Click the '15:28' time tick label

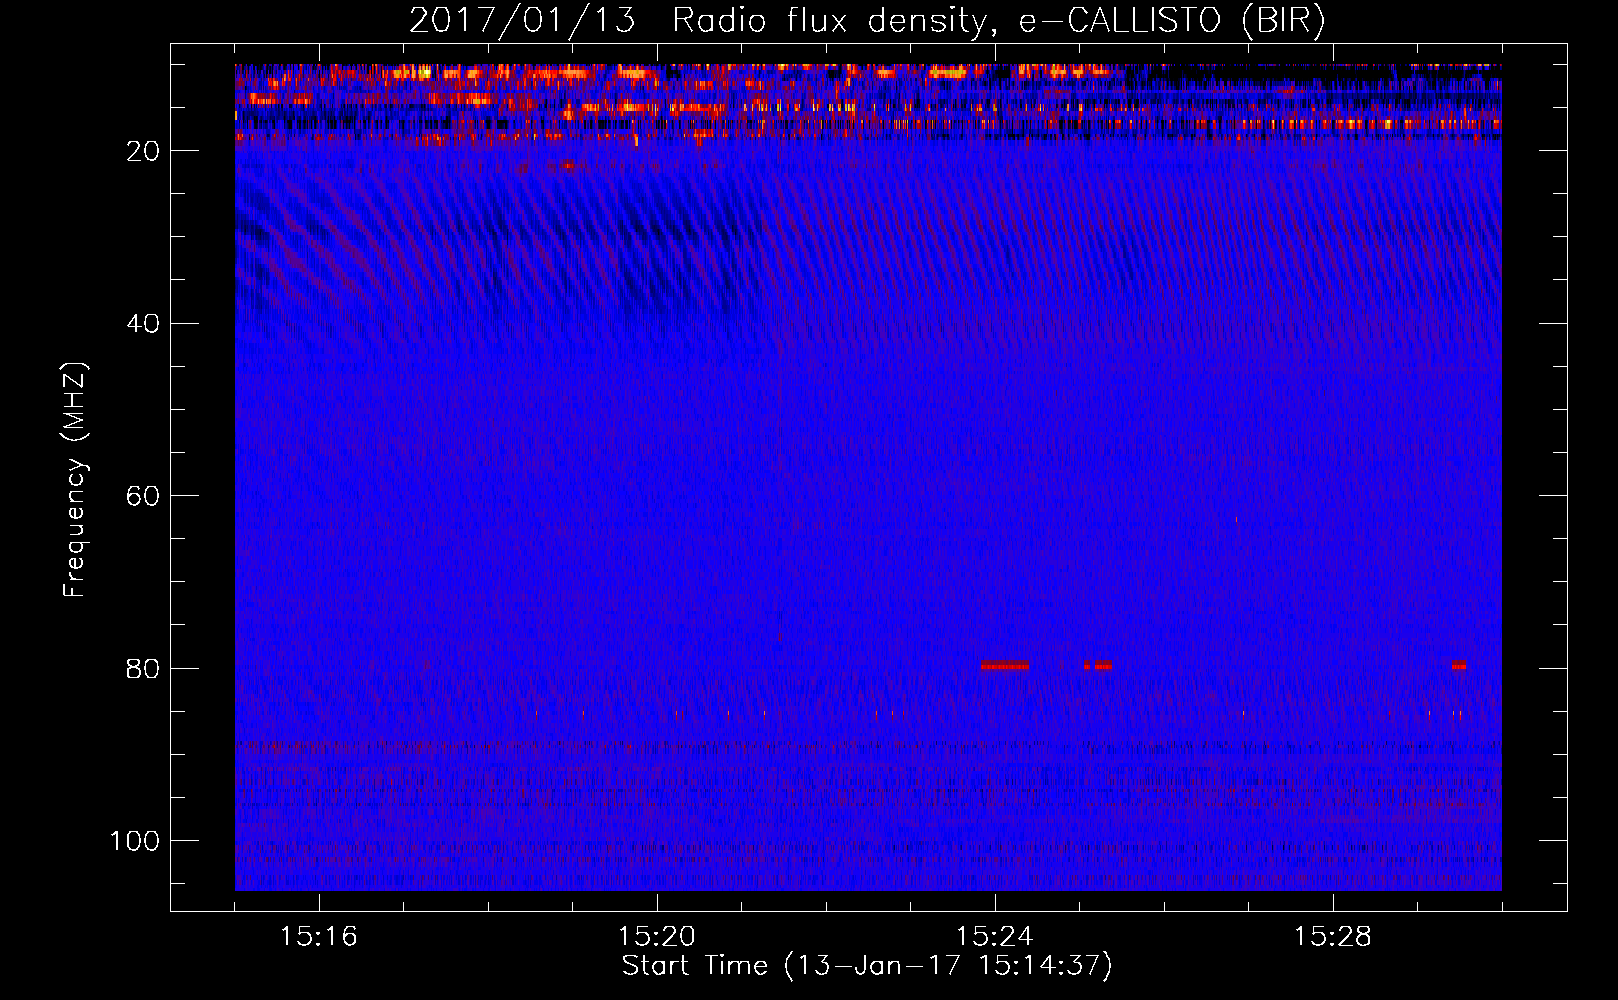(1332, 937)
